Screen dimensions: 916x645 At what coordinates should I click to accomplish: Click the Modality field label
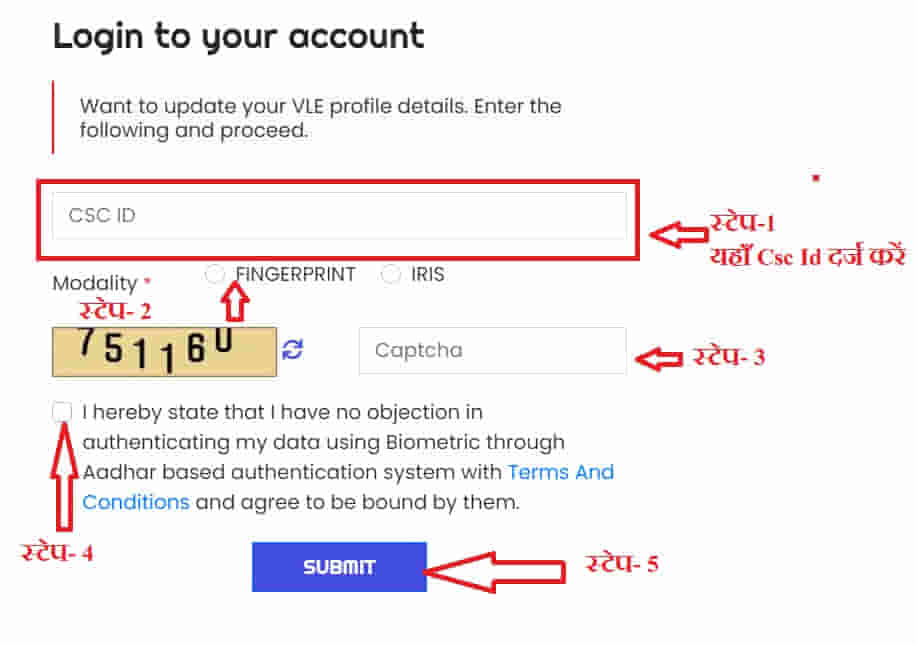coord(95,283)
